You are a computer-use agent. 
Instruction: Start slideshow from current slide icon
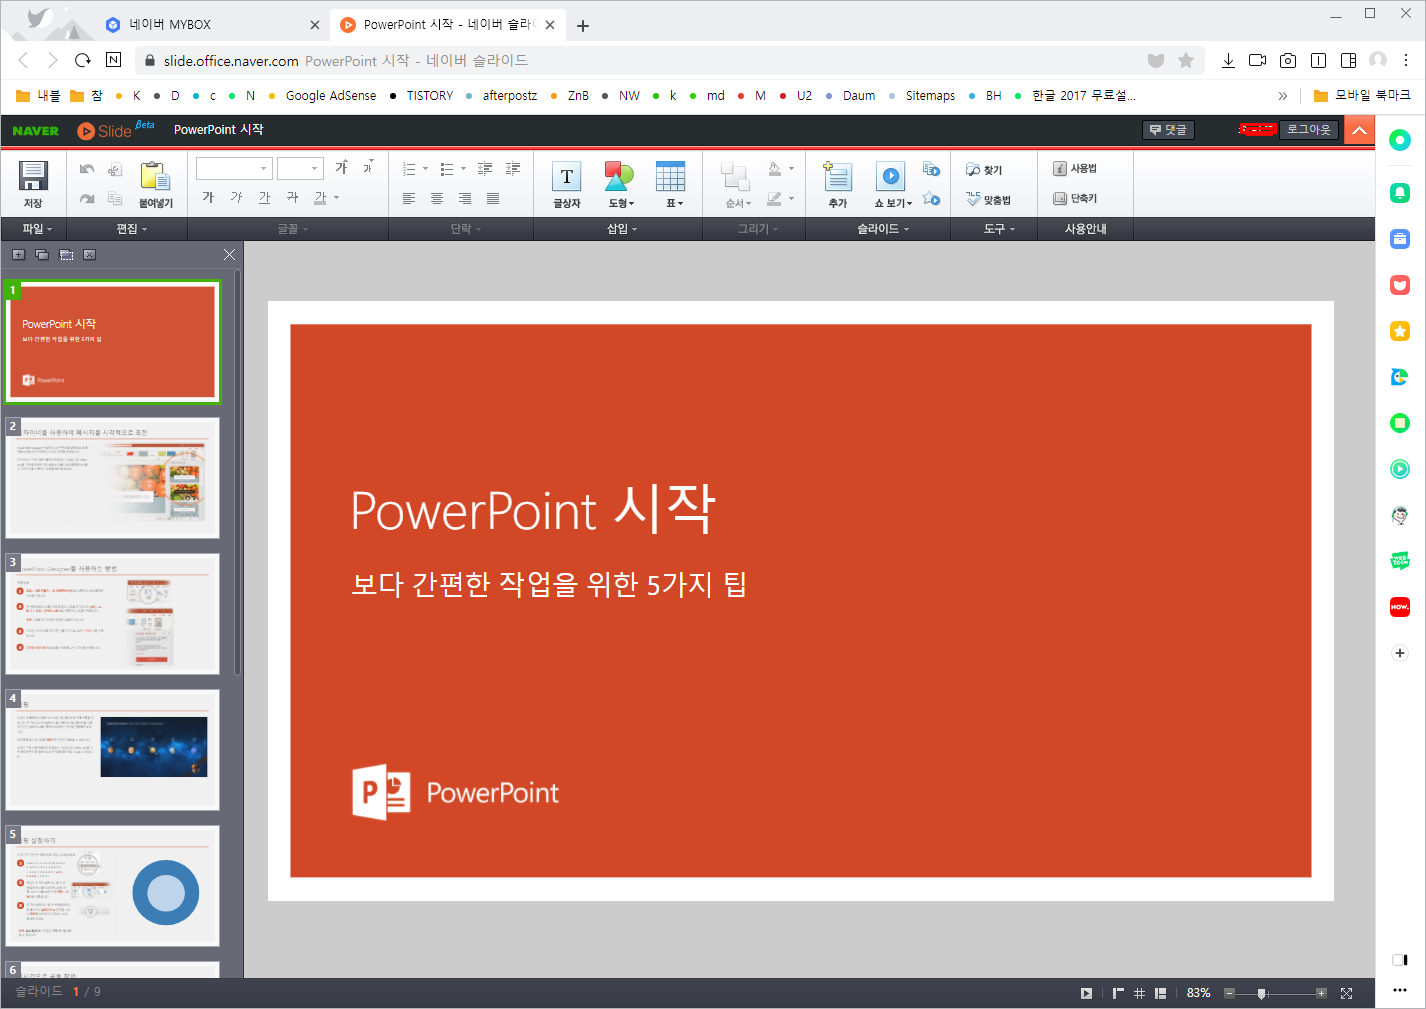point(931,169)
